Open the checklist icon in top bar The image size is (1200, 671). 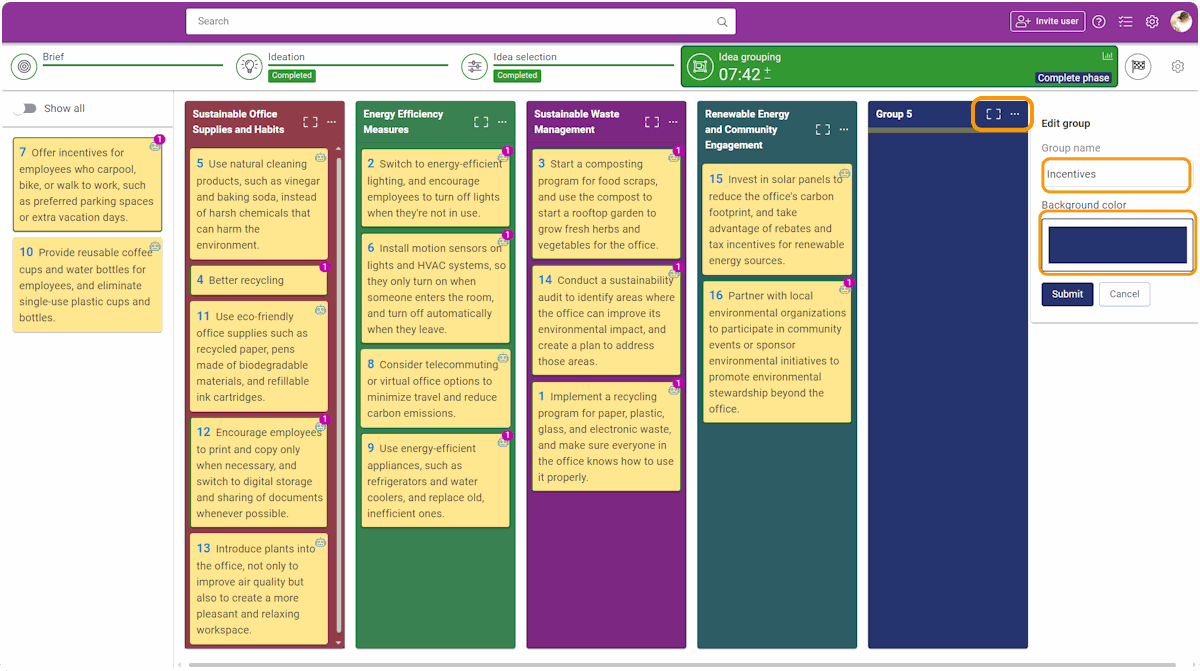click(x=1125, y=21)
